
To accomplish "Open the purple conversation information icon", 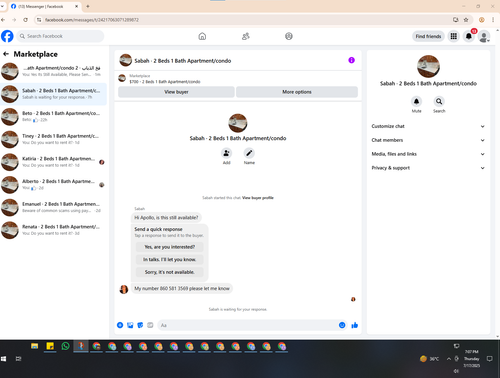I will pyautogui.click(x=351, y=60).
